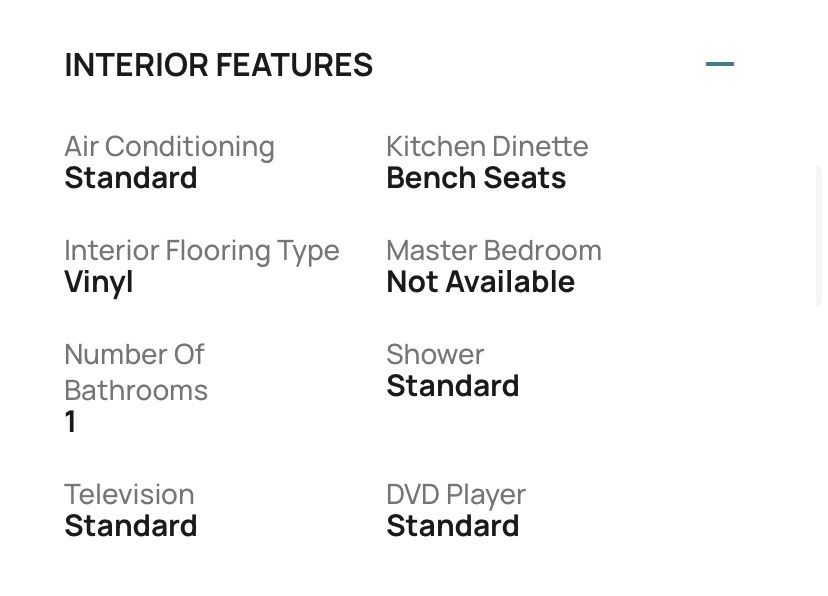Click the Vinyl flooring value

pyautogui.click(x=99, y=282)
